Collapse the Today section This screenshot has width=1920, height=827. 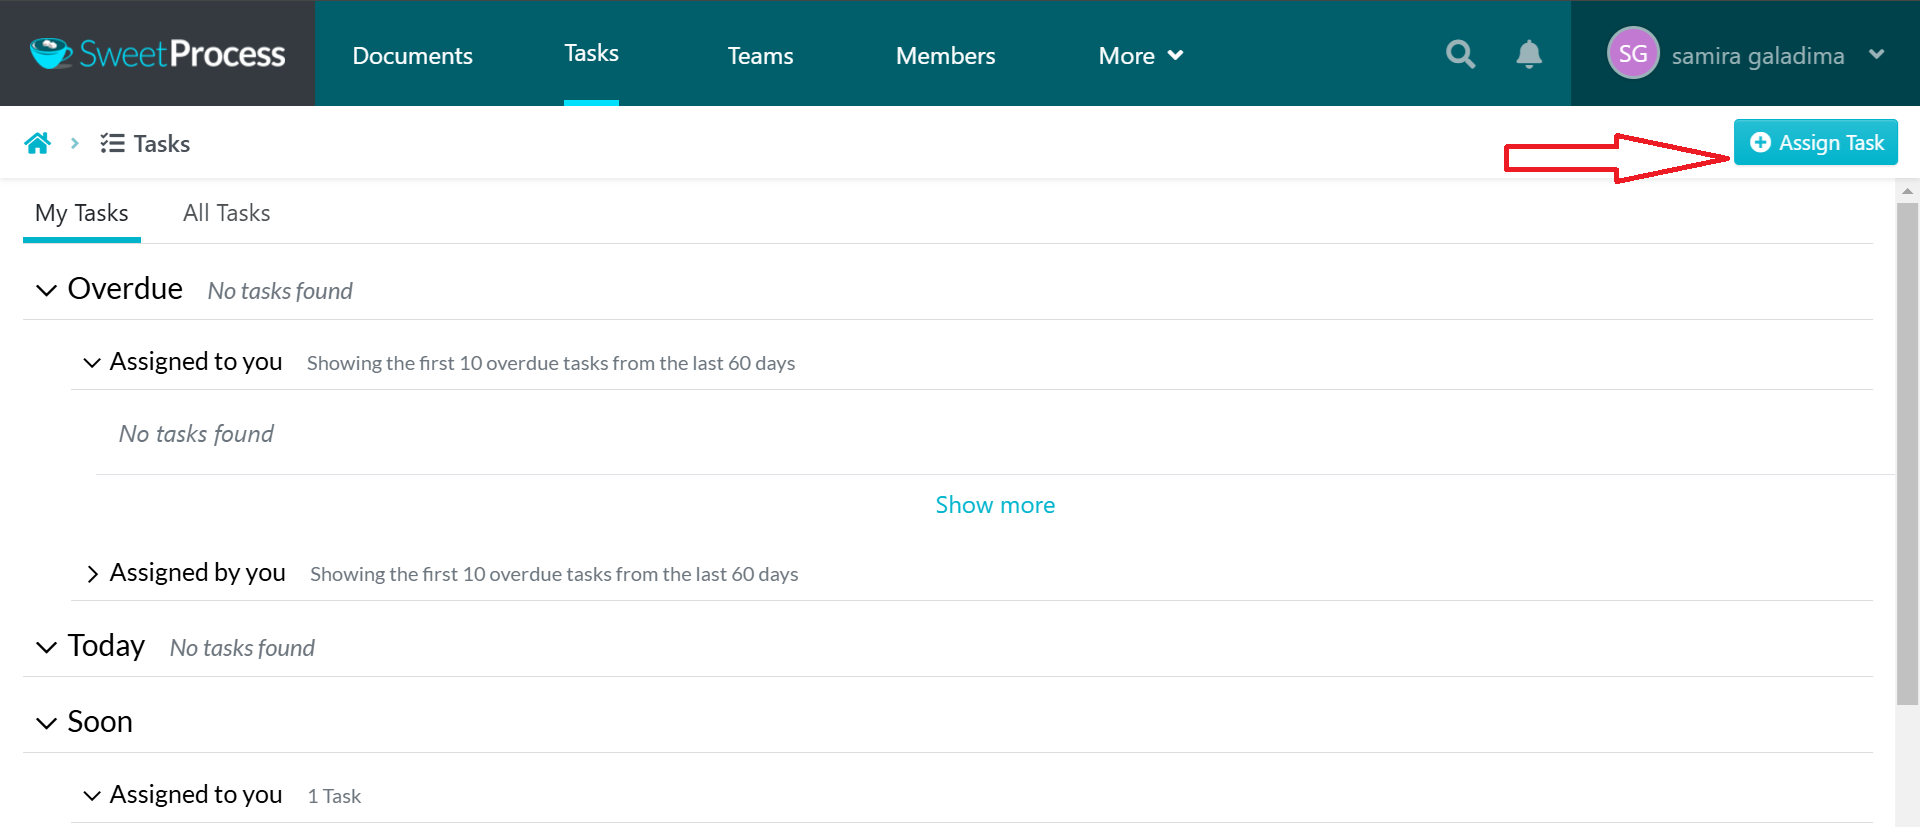(46, 648)
